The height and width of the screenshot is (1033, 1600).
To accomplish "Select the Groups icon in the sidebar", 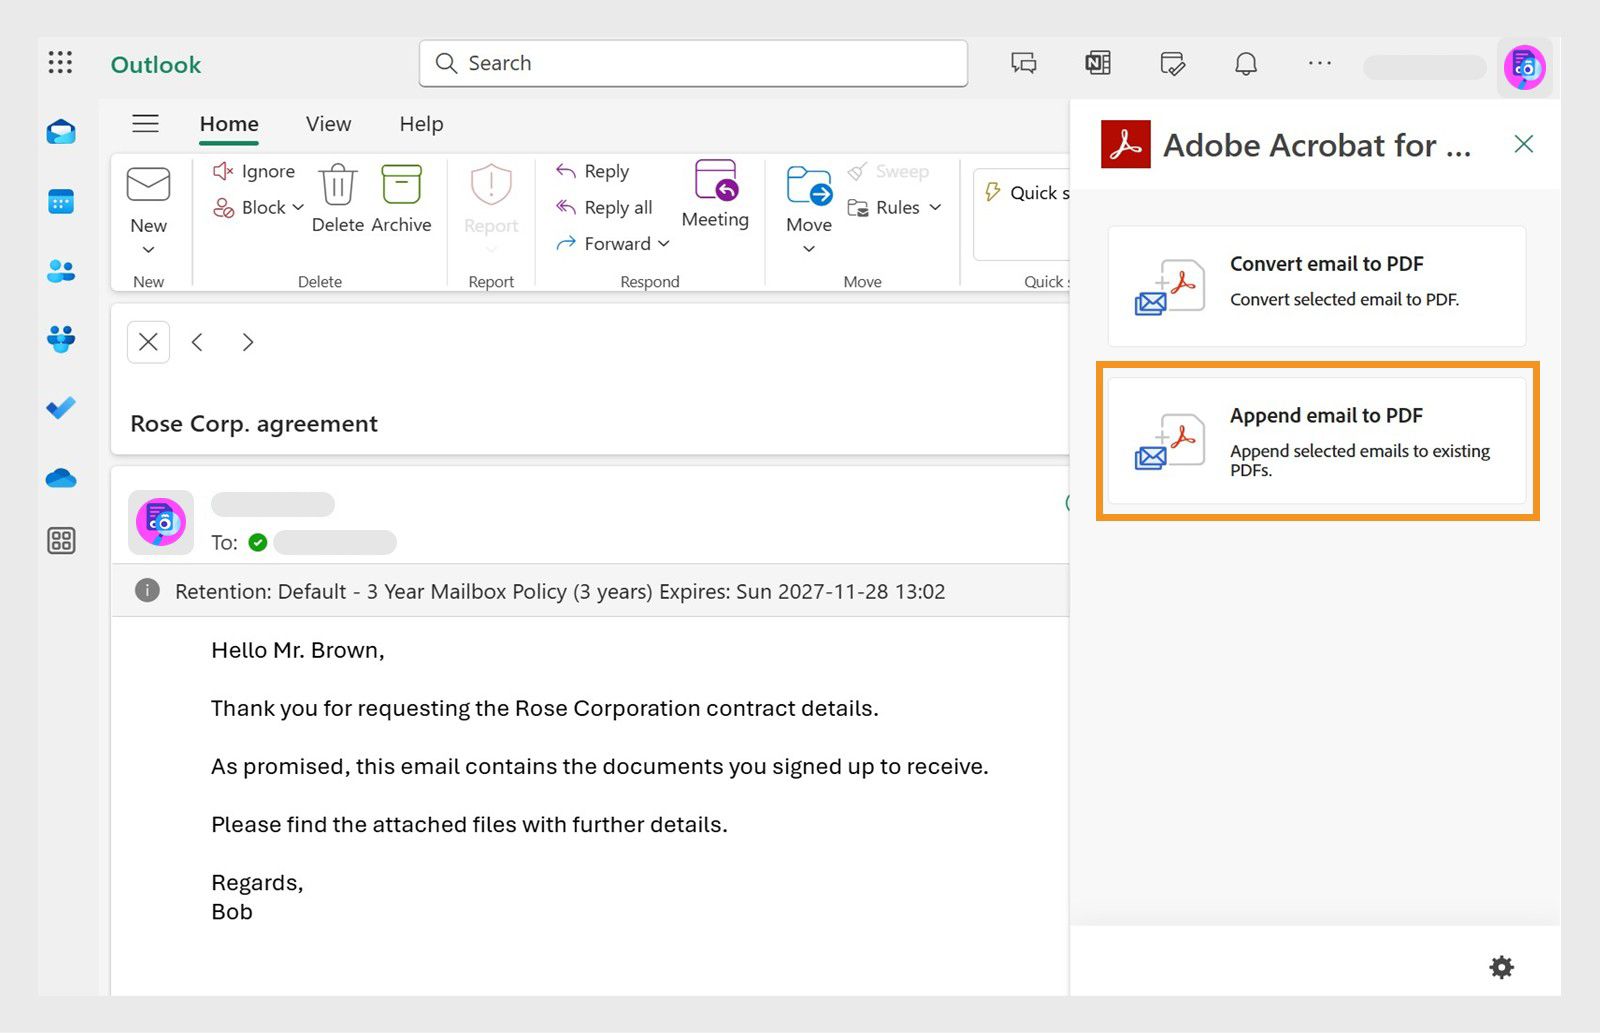I will click(x=61, y=339).
